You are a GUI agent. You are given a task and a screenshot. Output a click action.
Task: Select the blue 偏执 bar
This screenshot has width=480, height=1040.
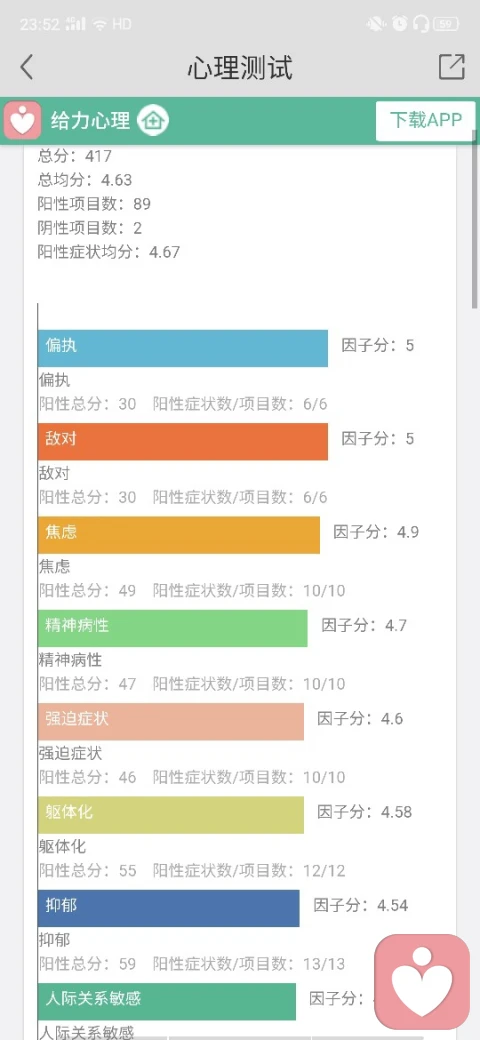[x=183, y=348]
